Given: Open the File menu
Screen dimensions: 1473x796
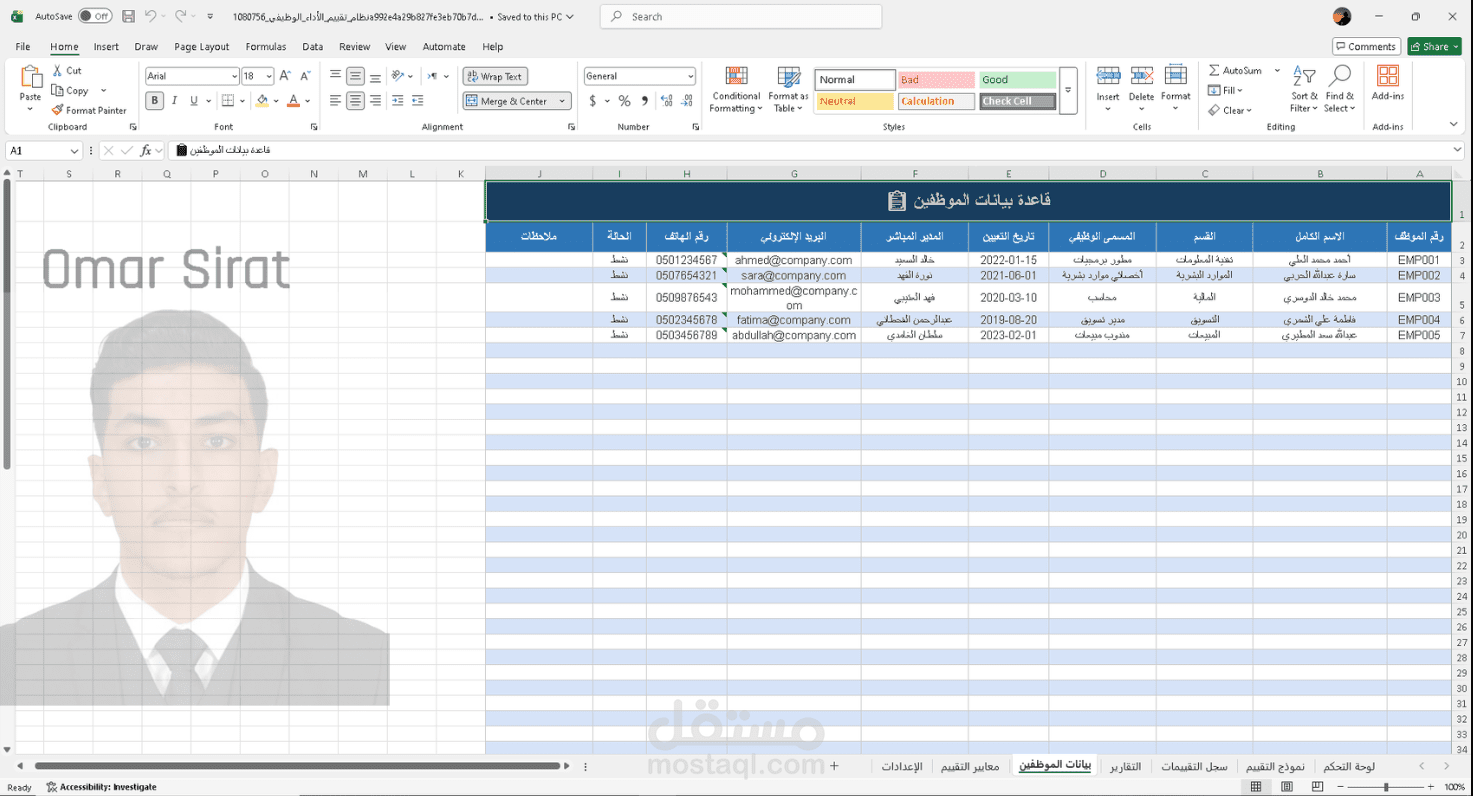Looking at the screenshot, I should [23, 47].
